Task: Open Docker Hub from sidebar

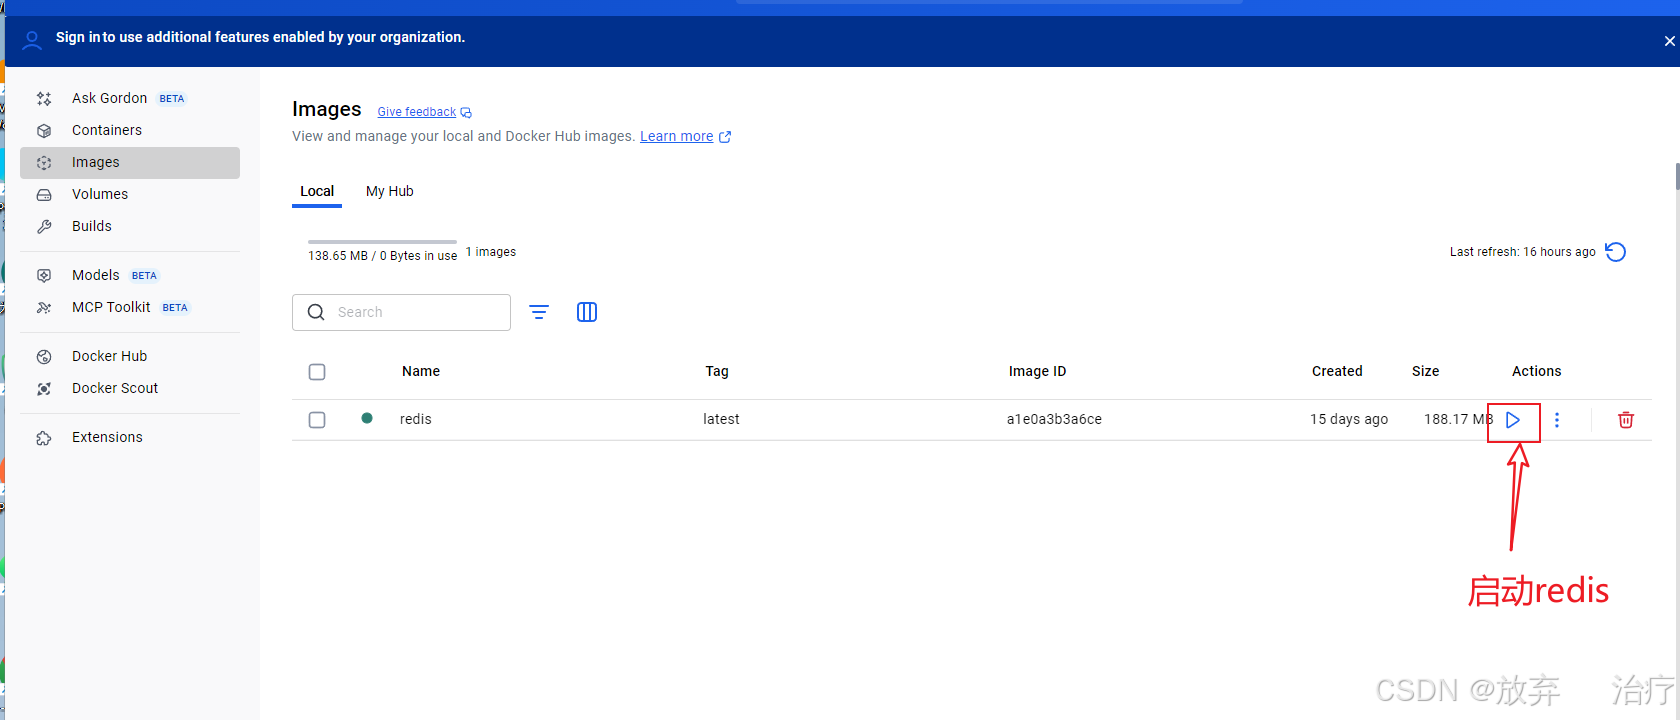Action: click(x=130, y=356)
